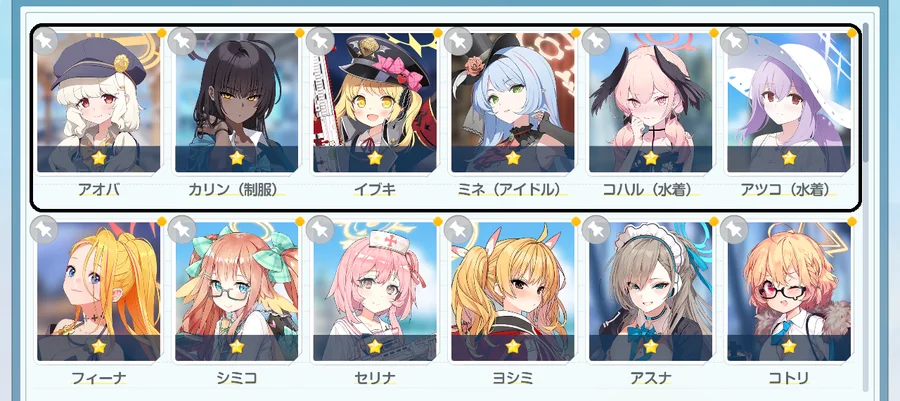The height and width of the screenshot is (401, 900).
Task: Pin the フィーナ character card
Action: tap(44, 229)
